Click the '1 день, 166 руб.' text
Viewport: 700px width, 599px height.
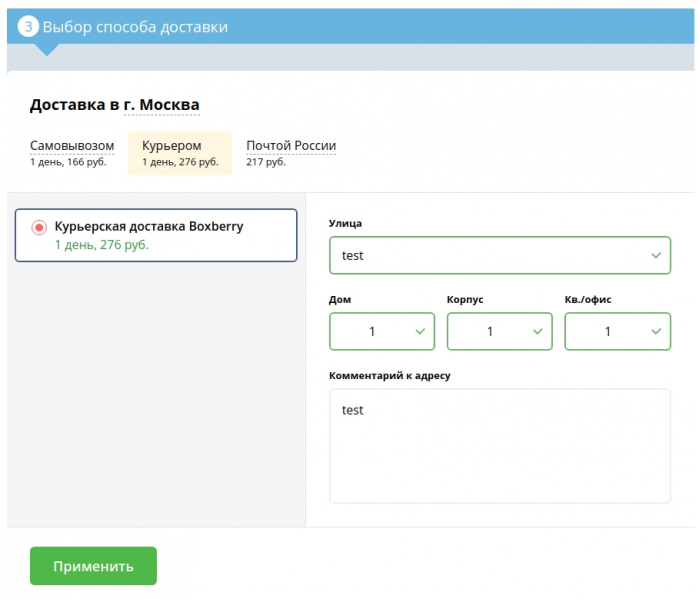pyautogui.click(x=68, y=162)
